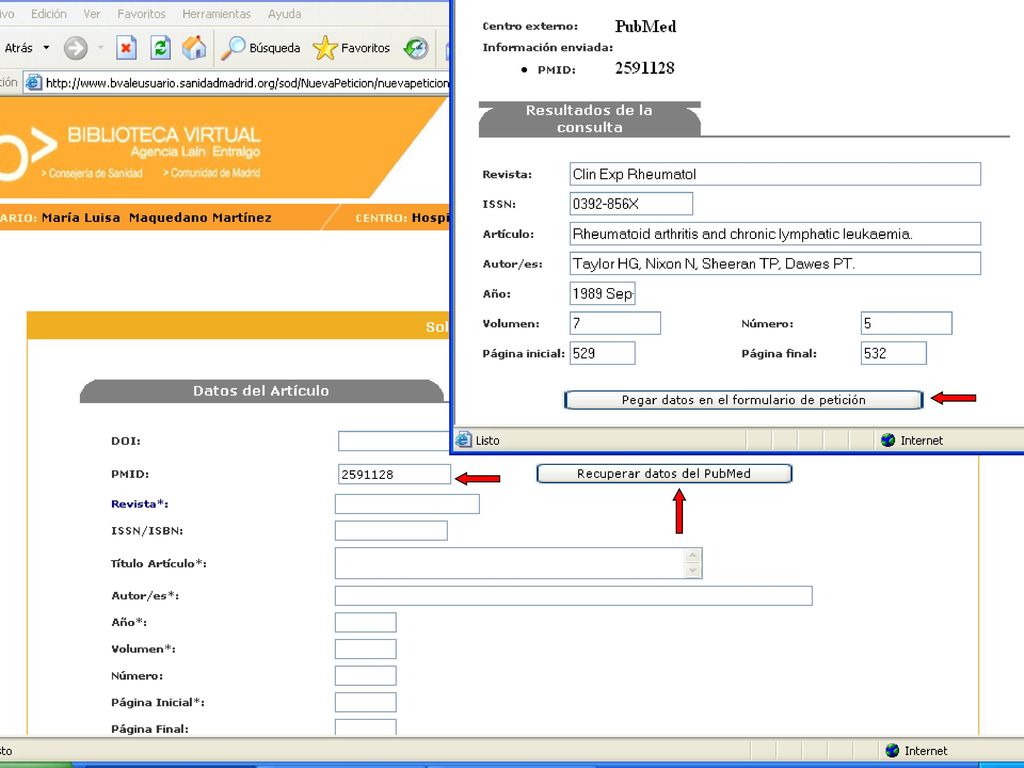Image resolution: width=1024 pixels, height=768 pixels.
Task: Focus the empty Revista field in the request form
Action: point(407,504)
